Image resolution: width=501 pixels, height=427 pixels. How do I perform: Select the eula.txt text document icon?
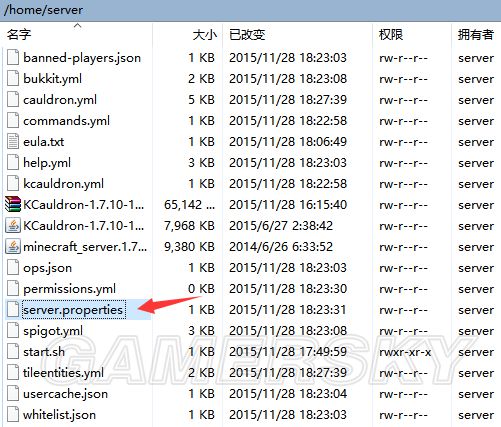coord(13,142)
